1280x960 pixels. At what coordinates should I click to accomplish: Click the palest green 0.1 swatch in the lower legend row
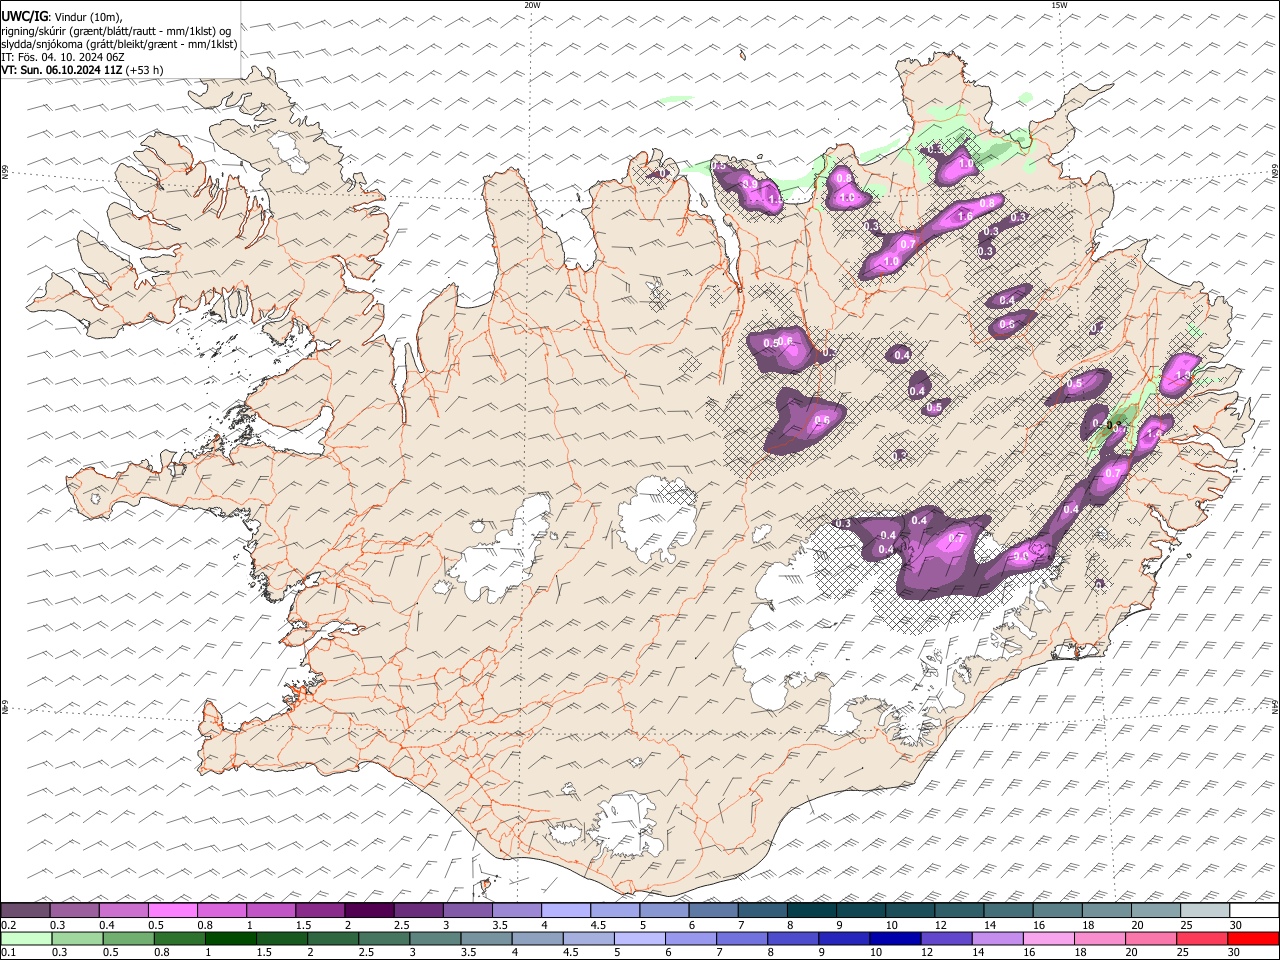[x=26, y=939]
